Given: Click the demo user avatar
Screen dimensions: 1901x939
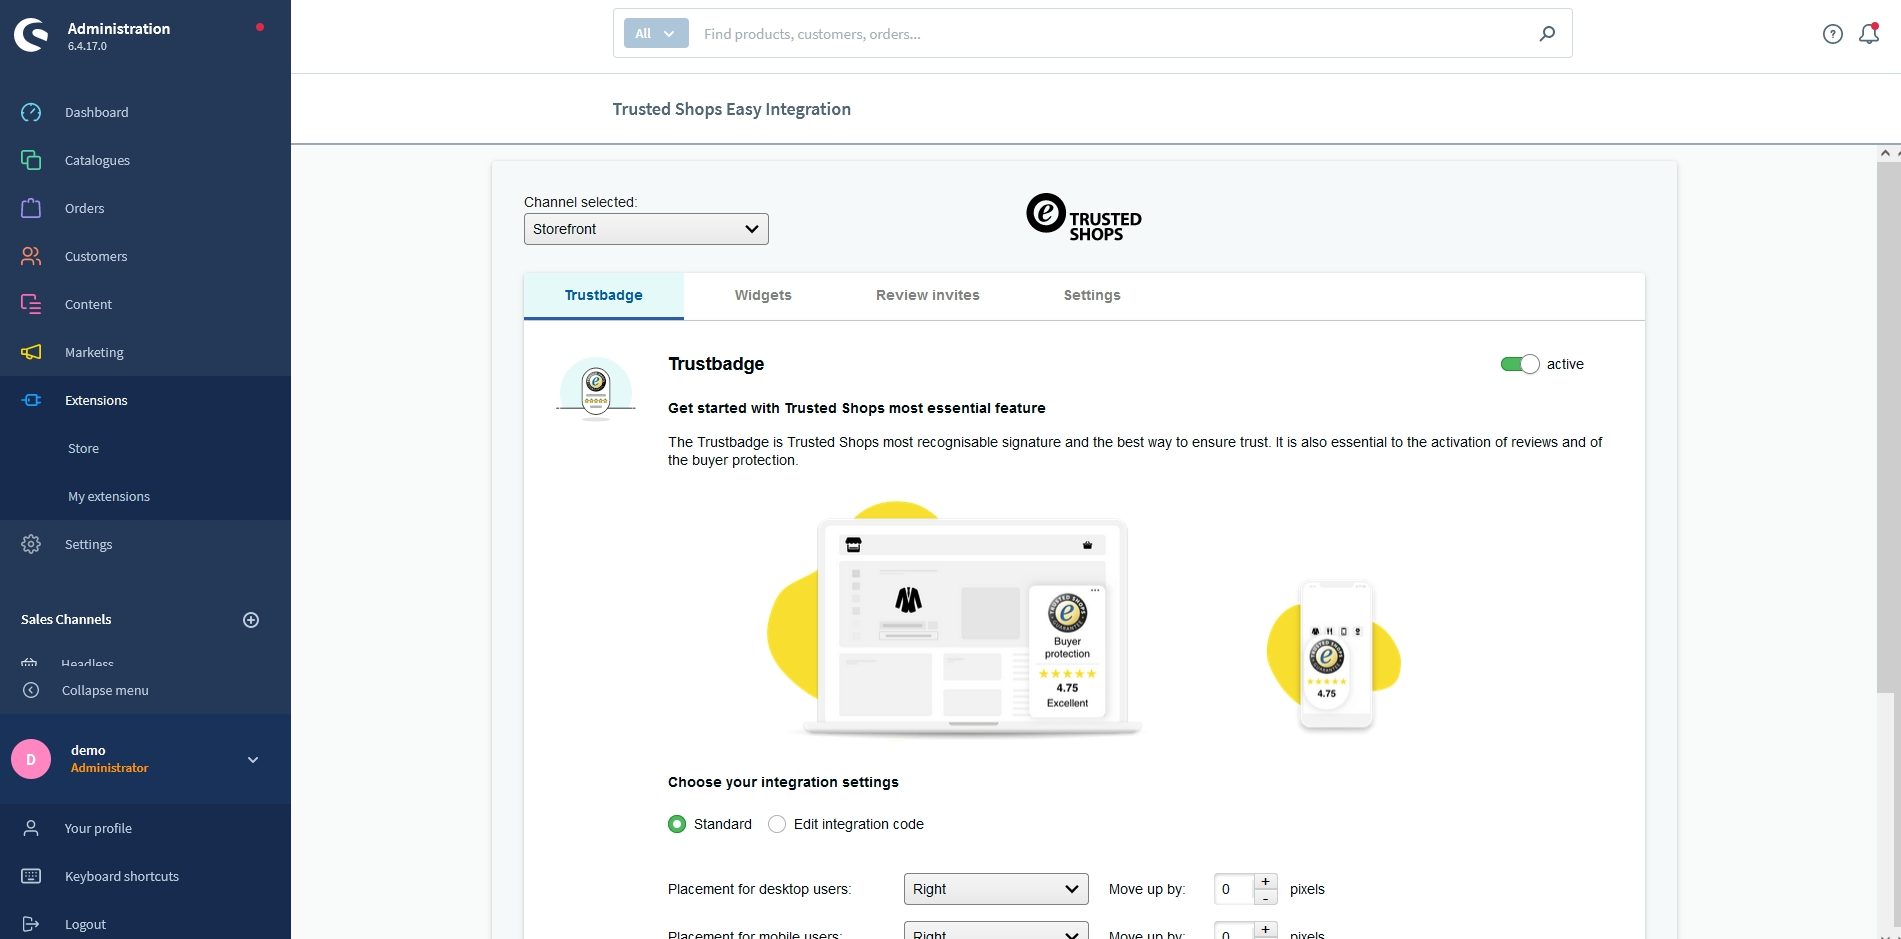Looking at the screenshot, I should click(31, 759).
